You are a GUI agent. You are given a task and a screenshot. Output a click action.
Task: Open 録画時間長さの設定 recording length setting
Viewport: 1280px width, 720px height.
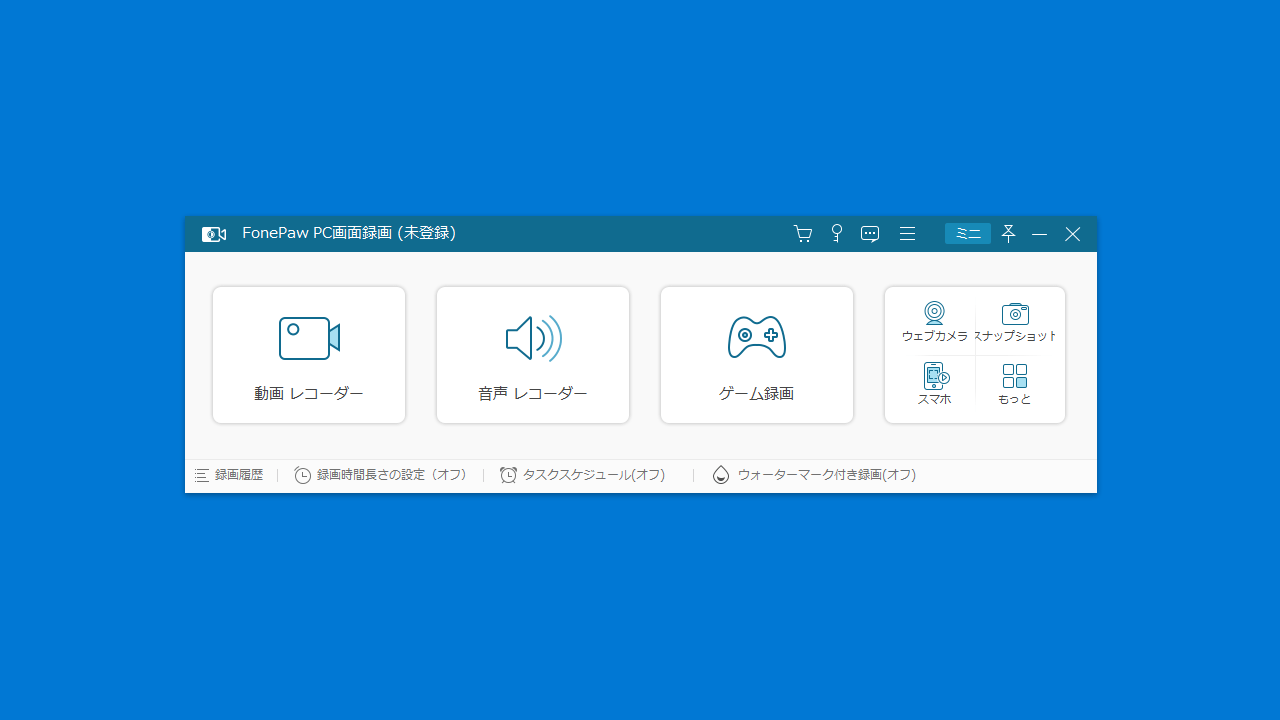tap(381, 475)
